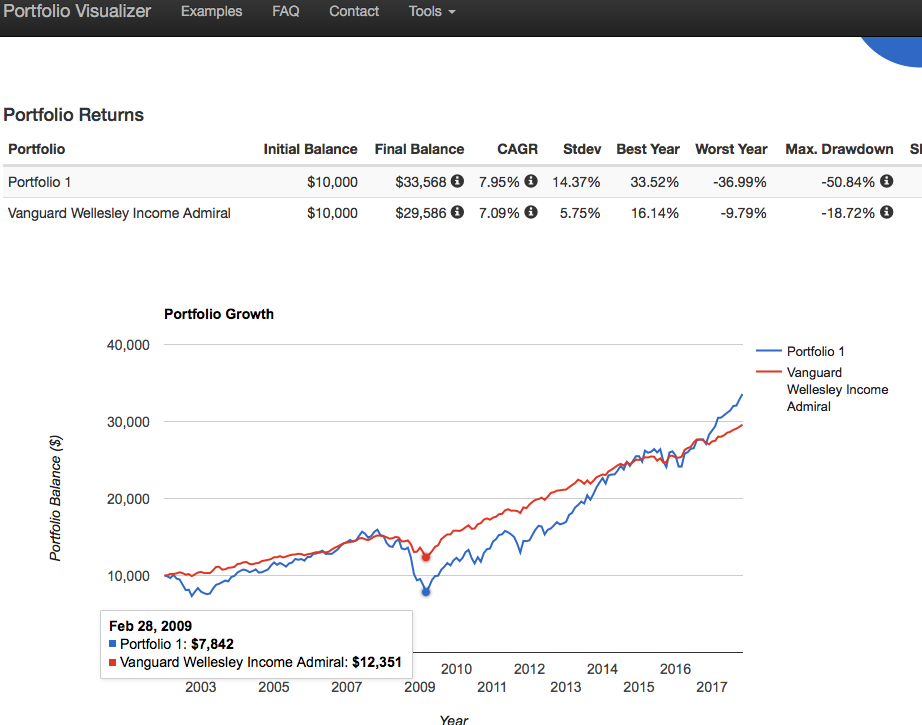The image size is (922, 725).
Task: Click the CAGR column header
Action: [517, 149]
